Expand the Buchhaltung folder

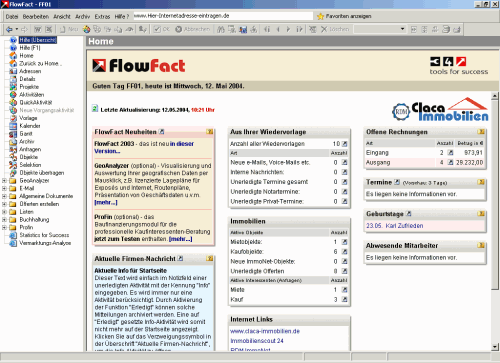tap(4, 220)
